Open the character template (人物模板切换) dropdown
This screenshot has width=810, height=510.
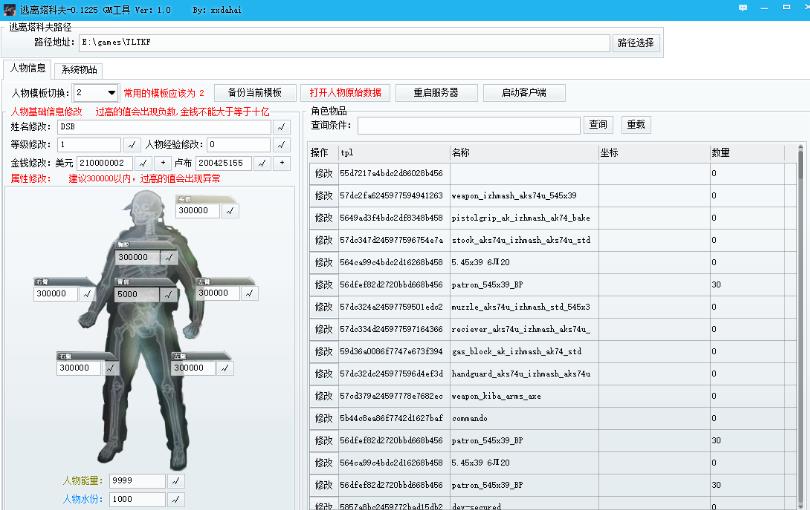[x=96, y=93]
